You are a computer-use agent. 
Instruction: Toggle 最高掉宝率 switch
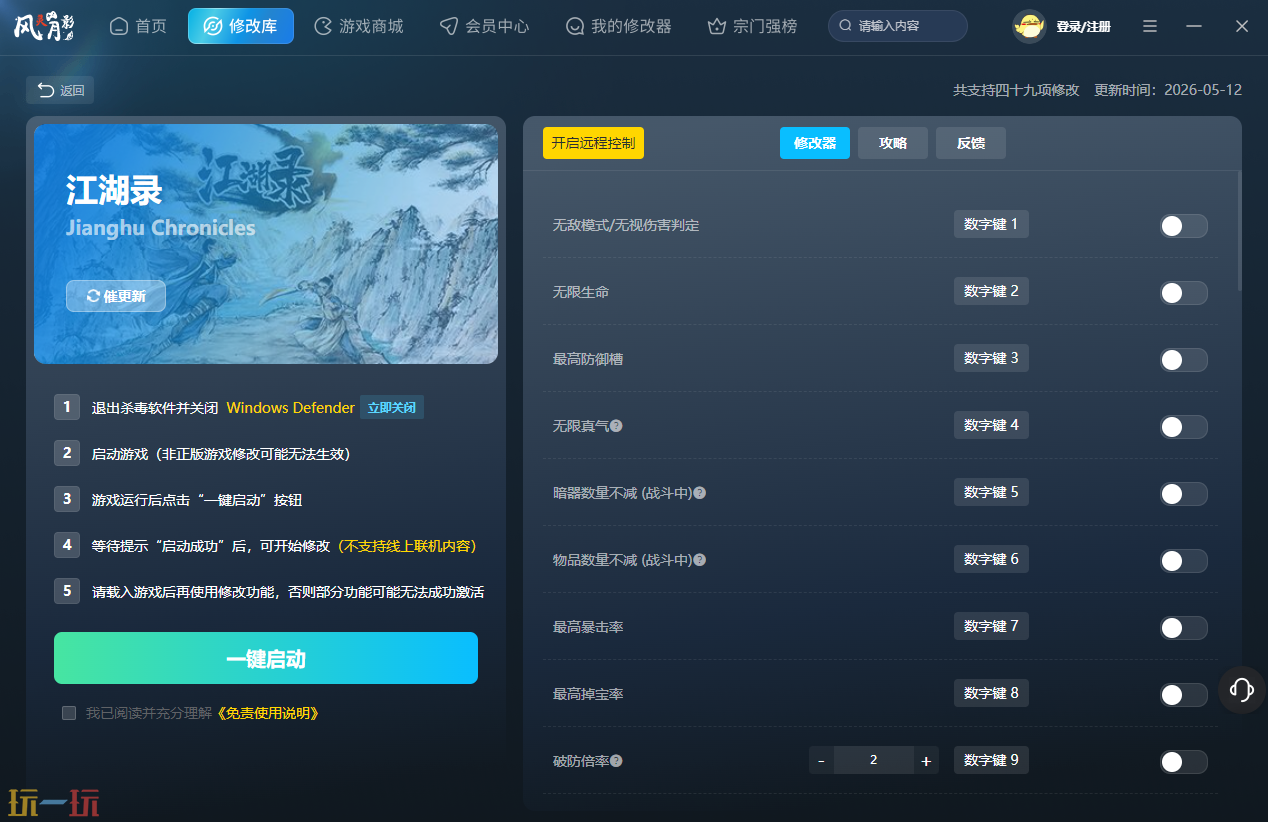pyautogui.click(x=1184, y=695)
